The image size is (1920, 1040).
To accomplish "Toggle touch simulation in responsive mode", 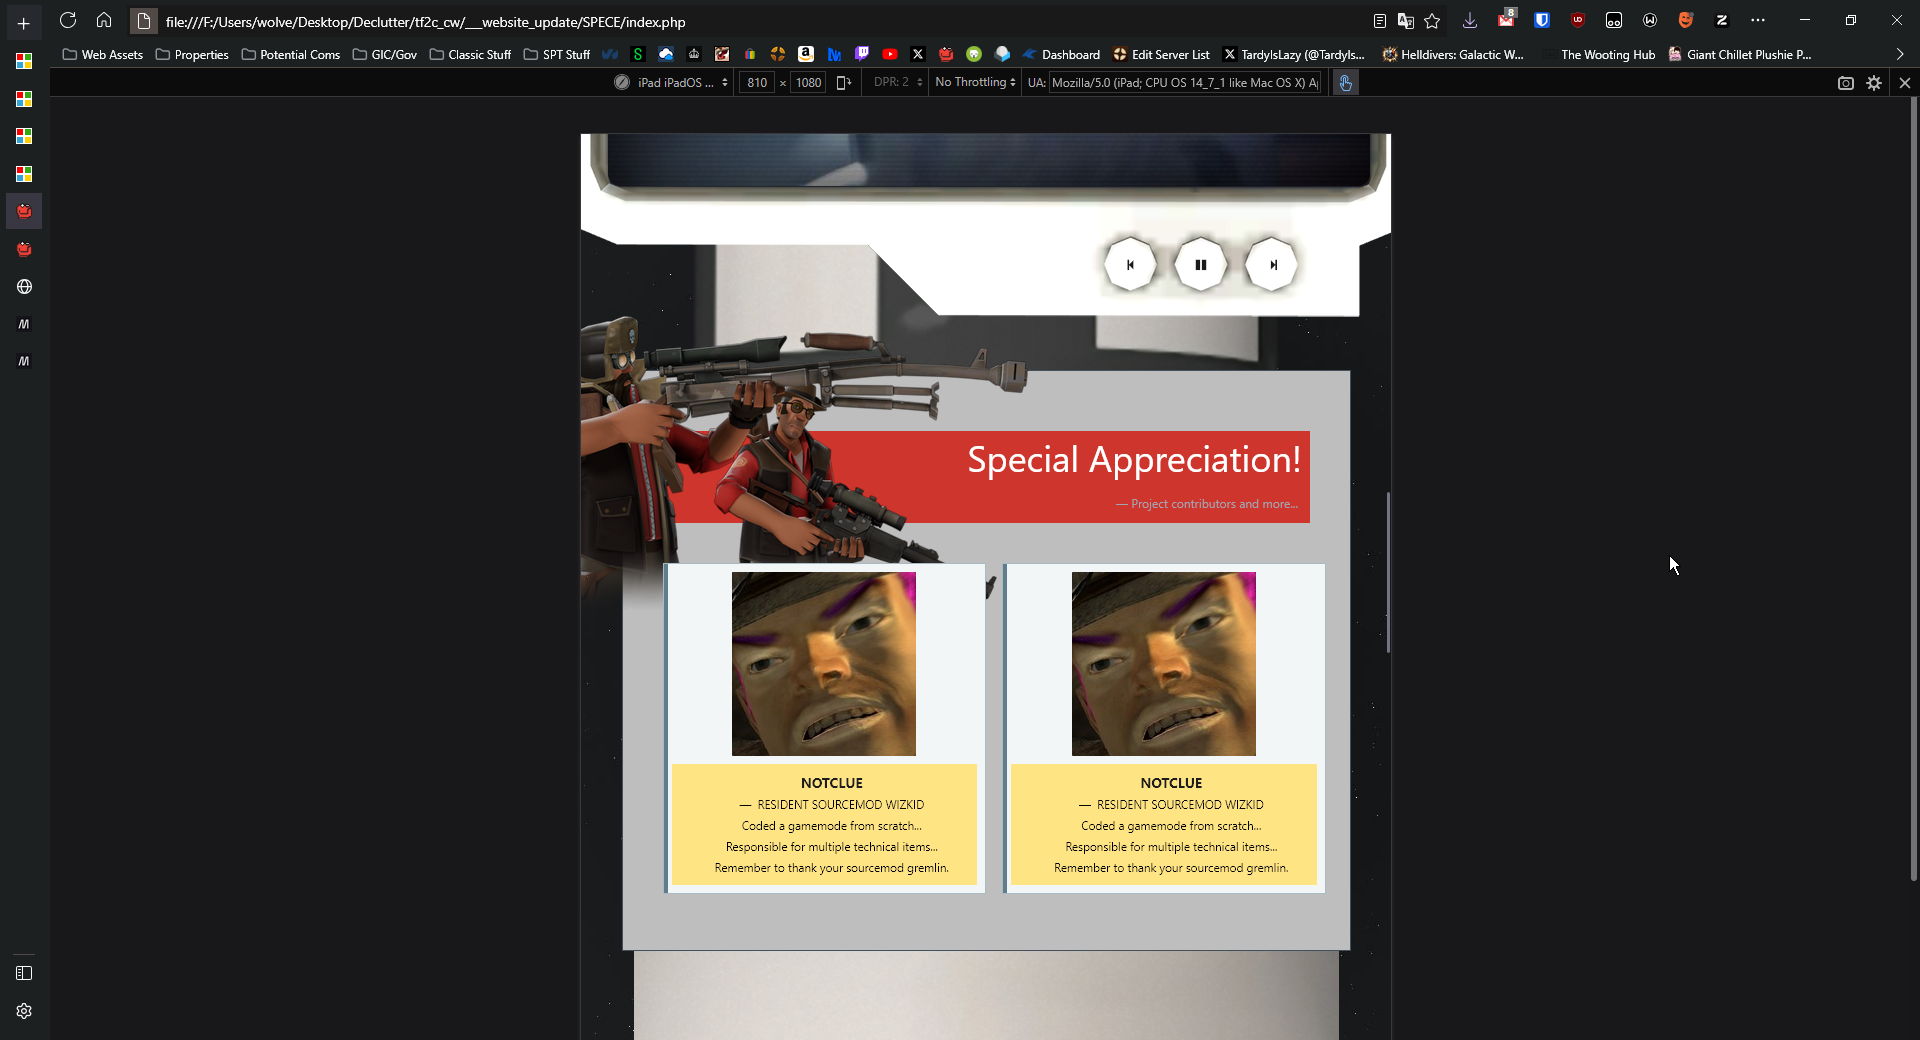I will pos(1346,83).
